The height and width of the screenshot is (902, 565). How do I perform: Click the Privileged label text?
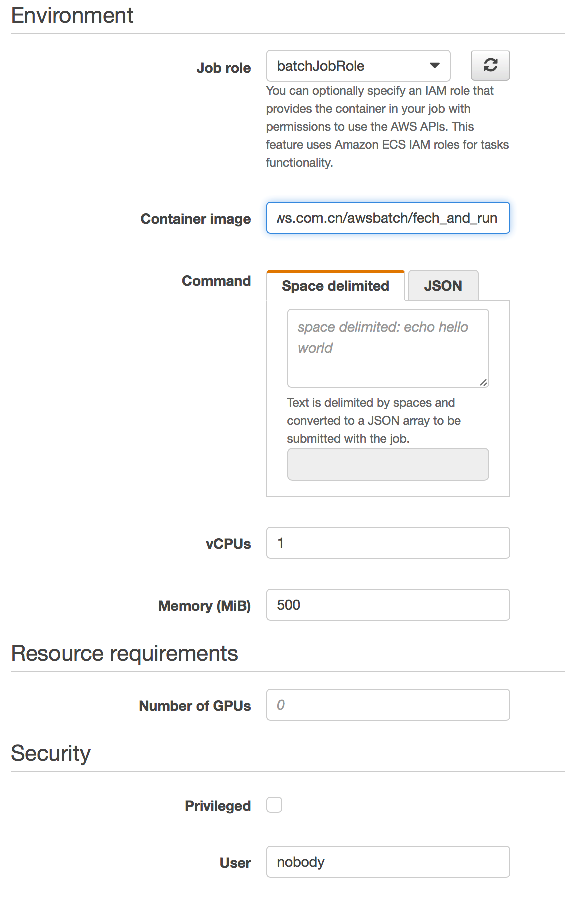217,806
